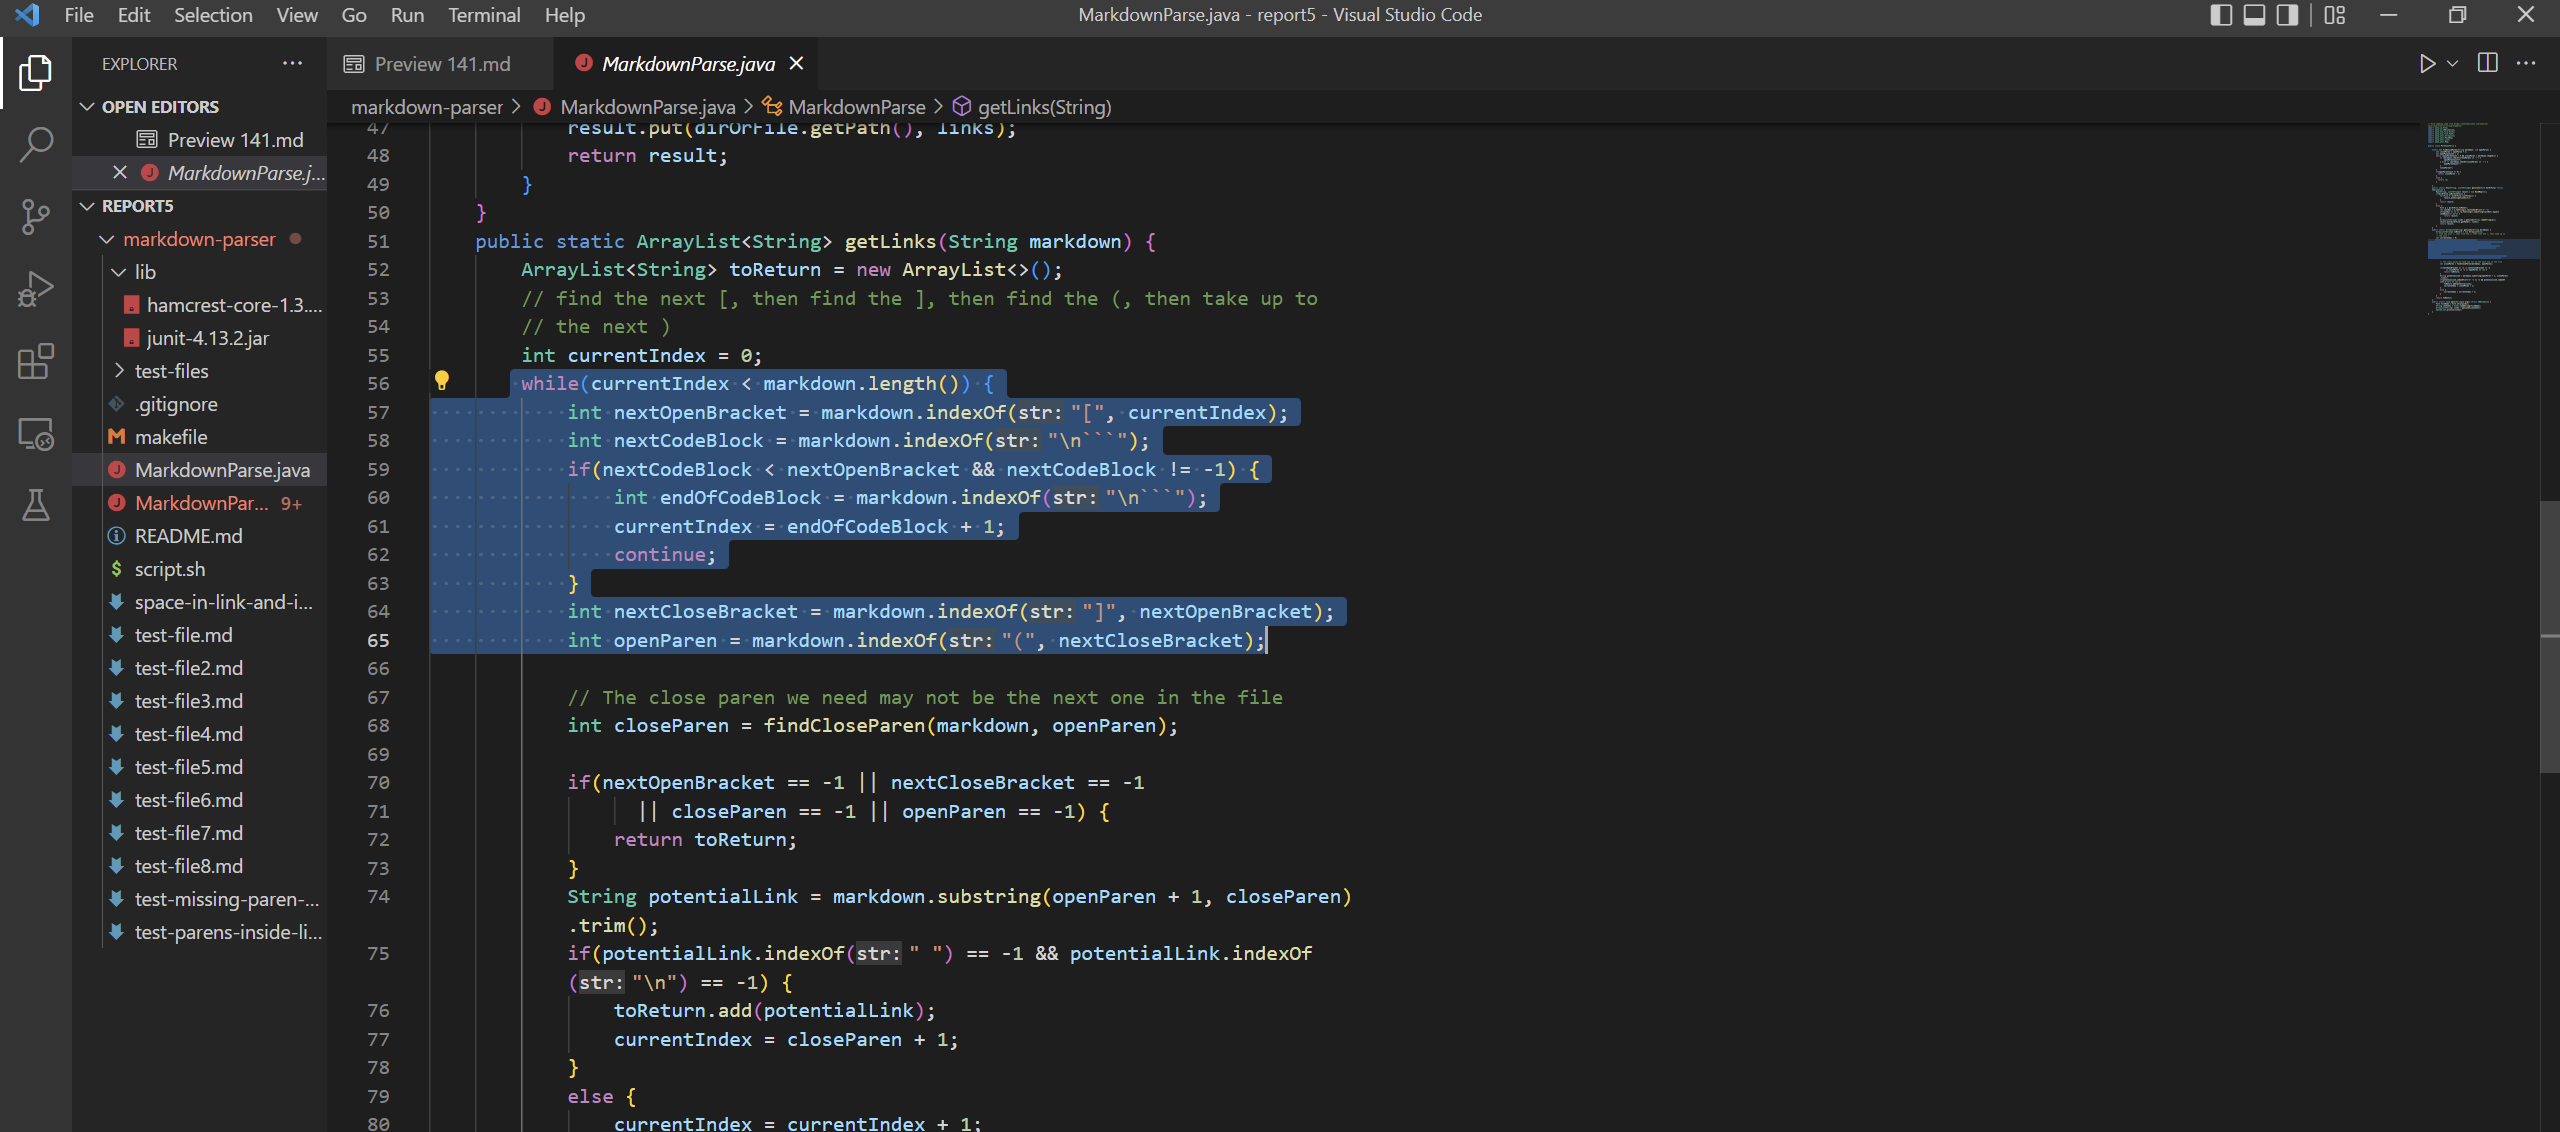Click the Run Java play button
This screenshot has height=1132, width=2560.
pyautogui.click(x=2427, y=63)
